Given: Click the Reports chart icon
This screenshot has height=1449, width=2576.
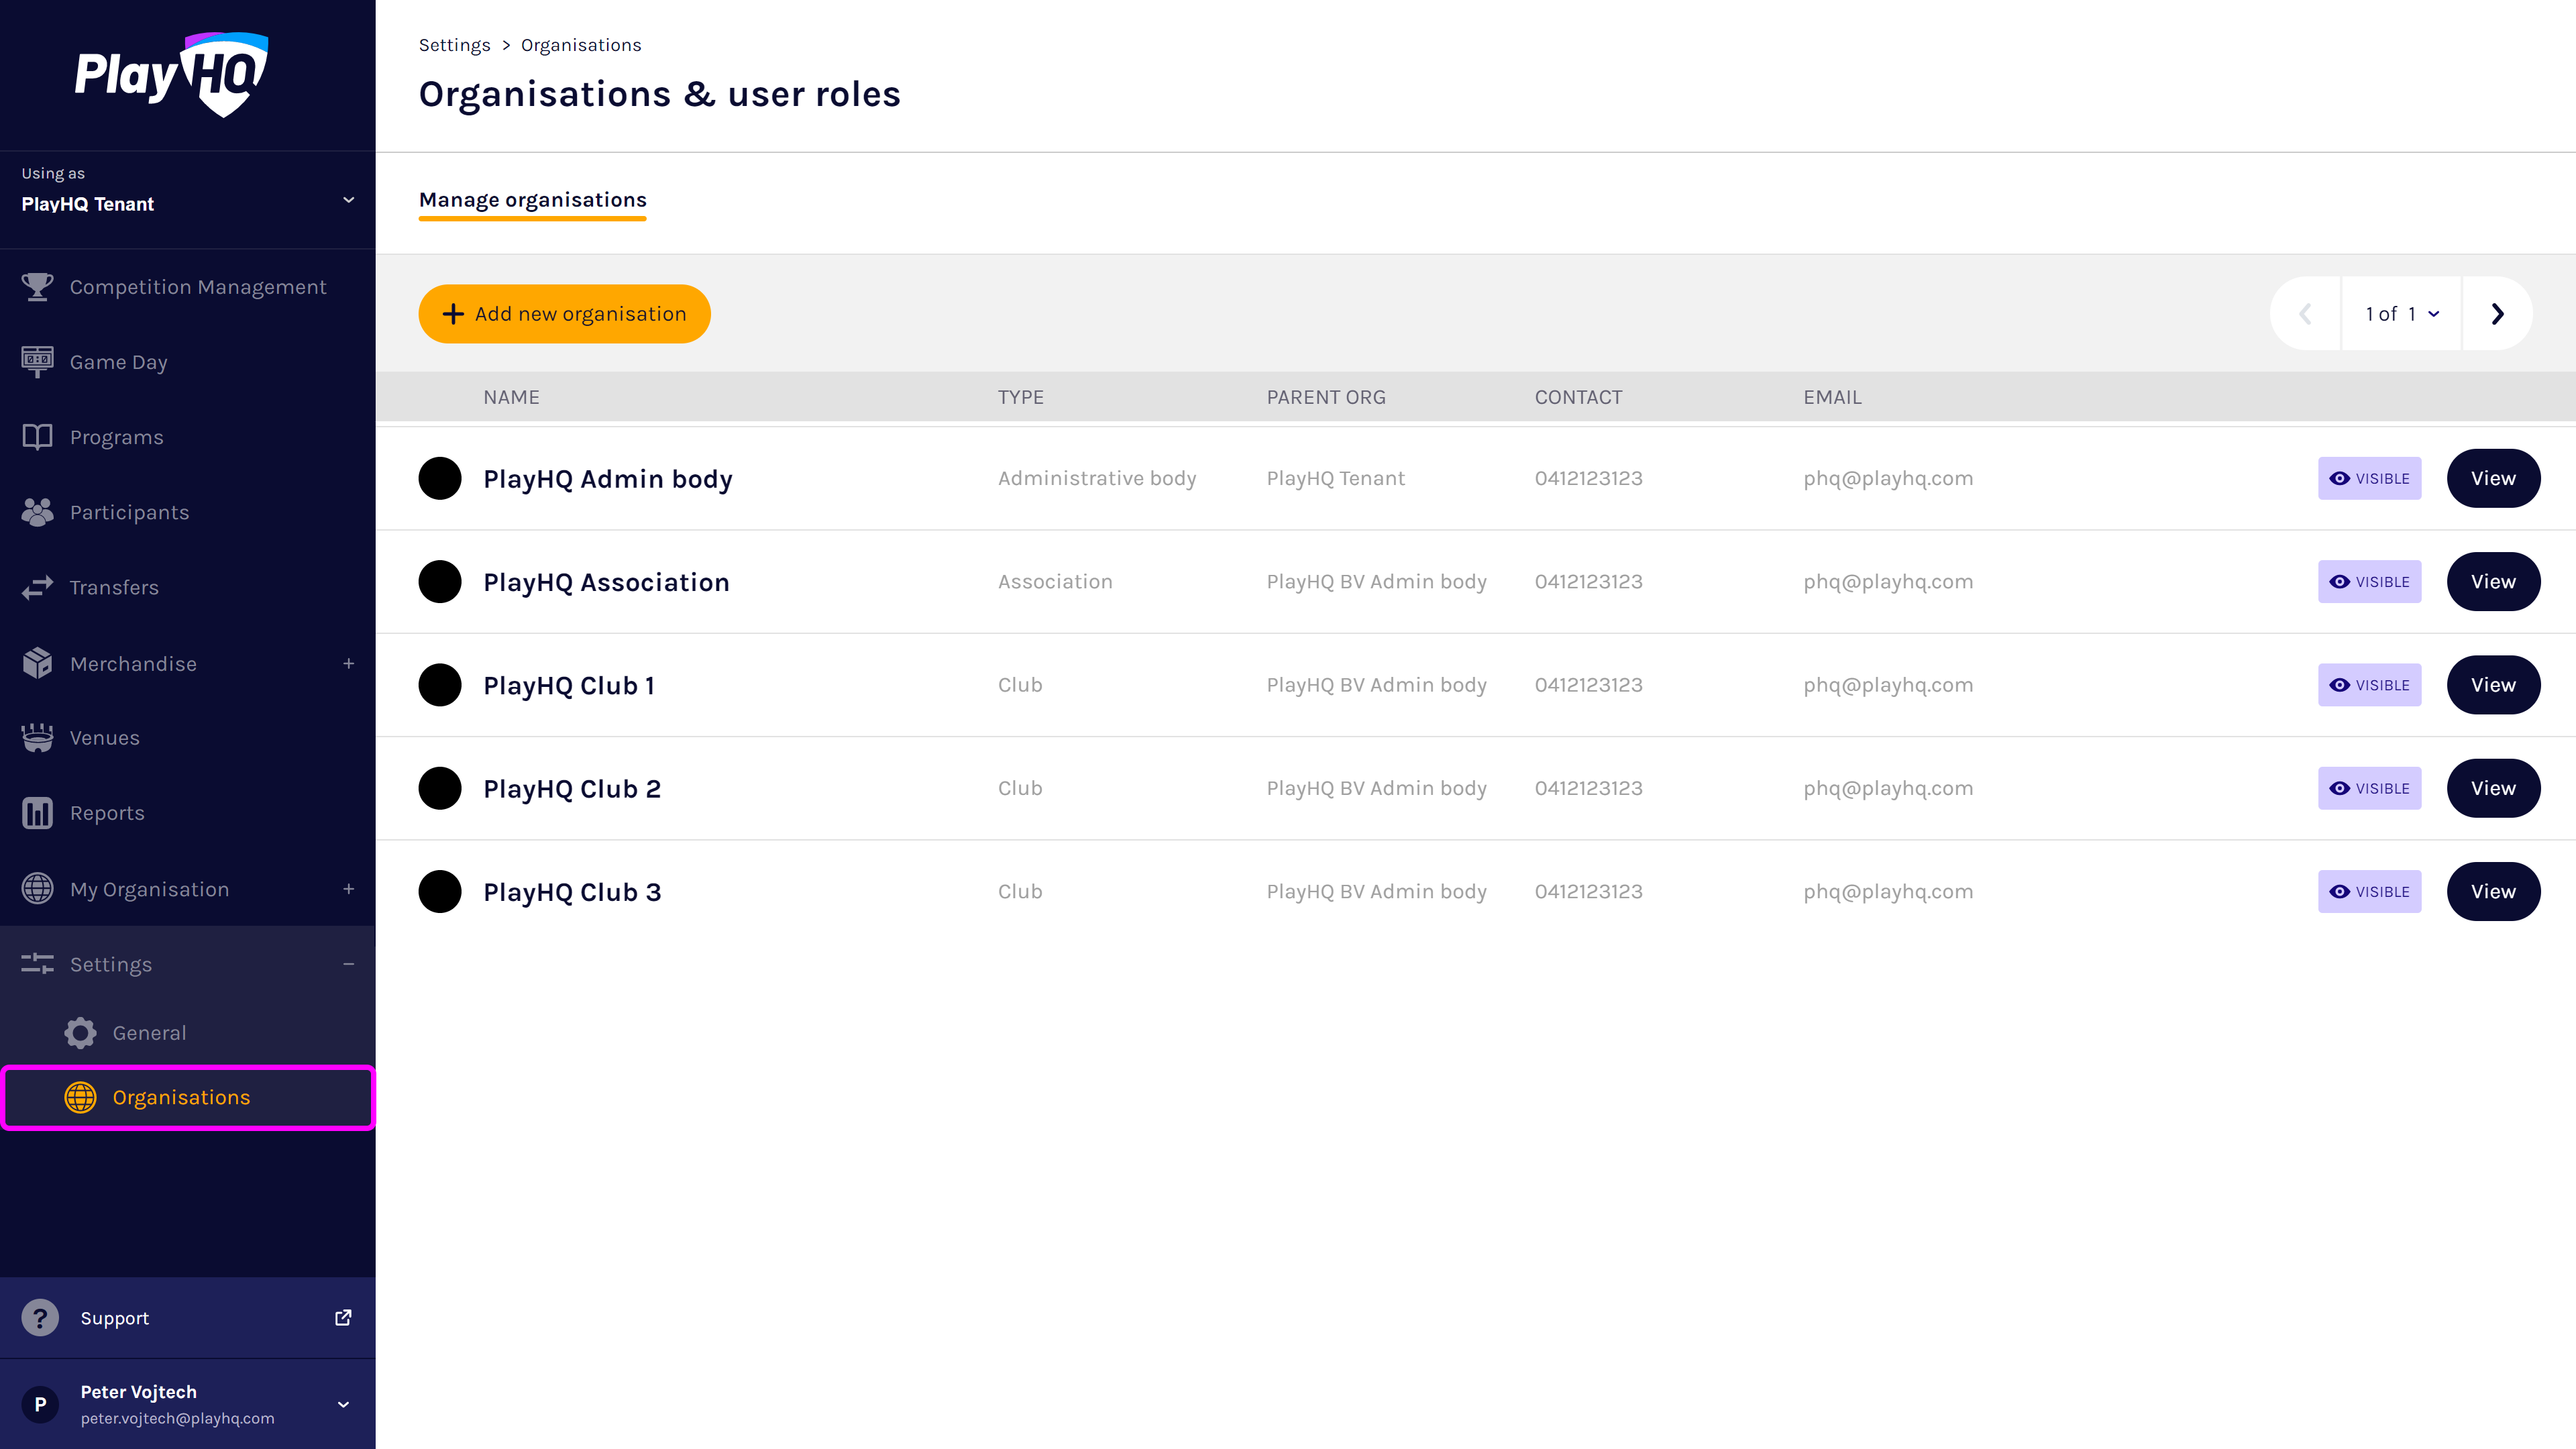Looking at the screenshot, I should pyautogui.click(x=37, y=813).
